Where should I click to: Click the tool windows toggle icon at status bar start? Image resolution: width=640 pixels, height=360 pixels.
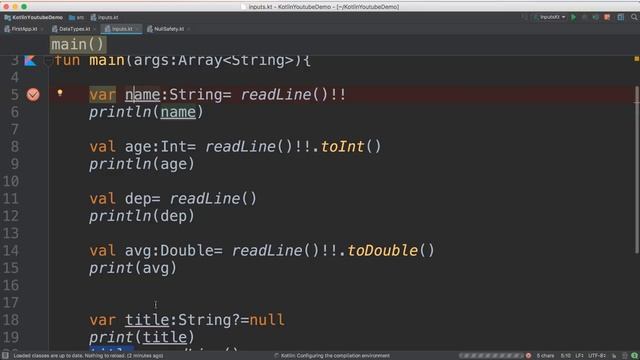(5, 356)
